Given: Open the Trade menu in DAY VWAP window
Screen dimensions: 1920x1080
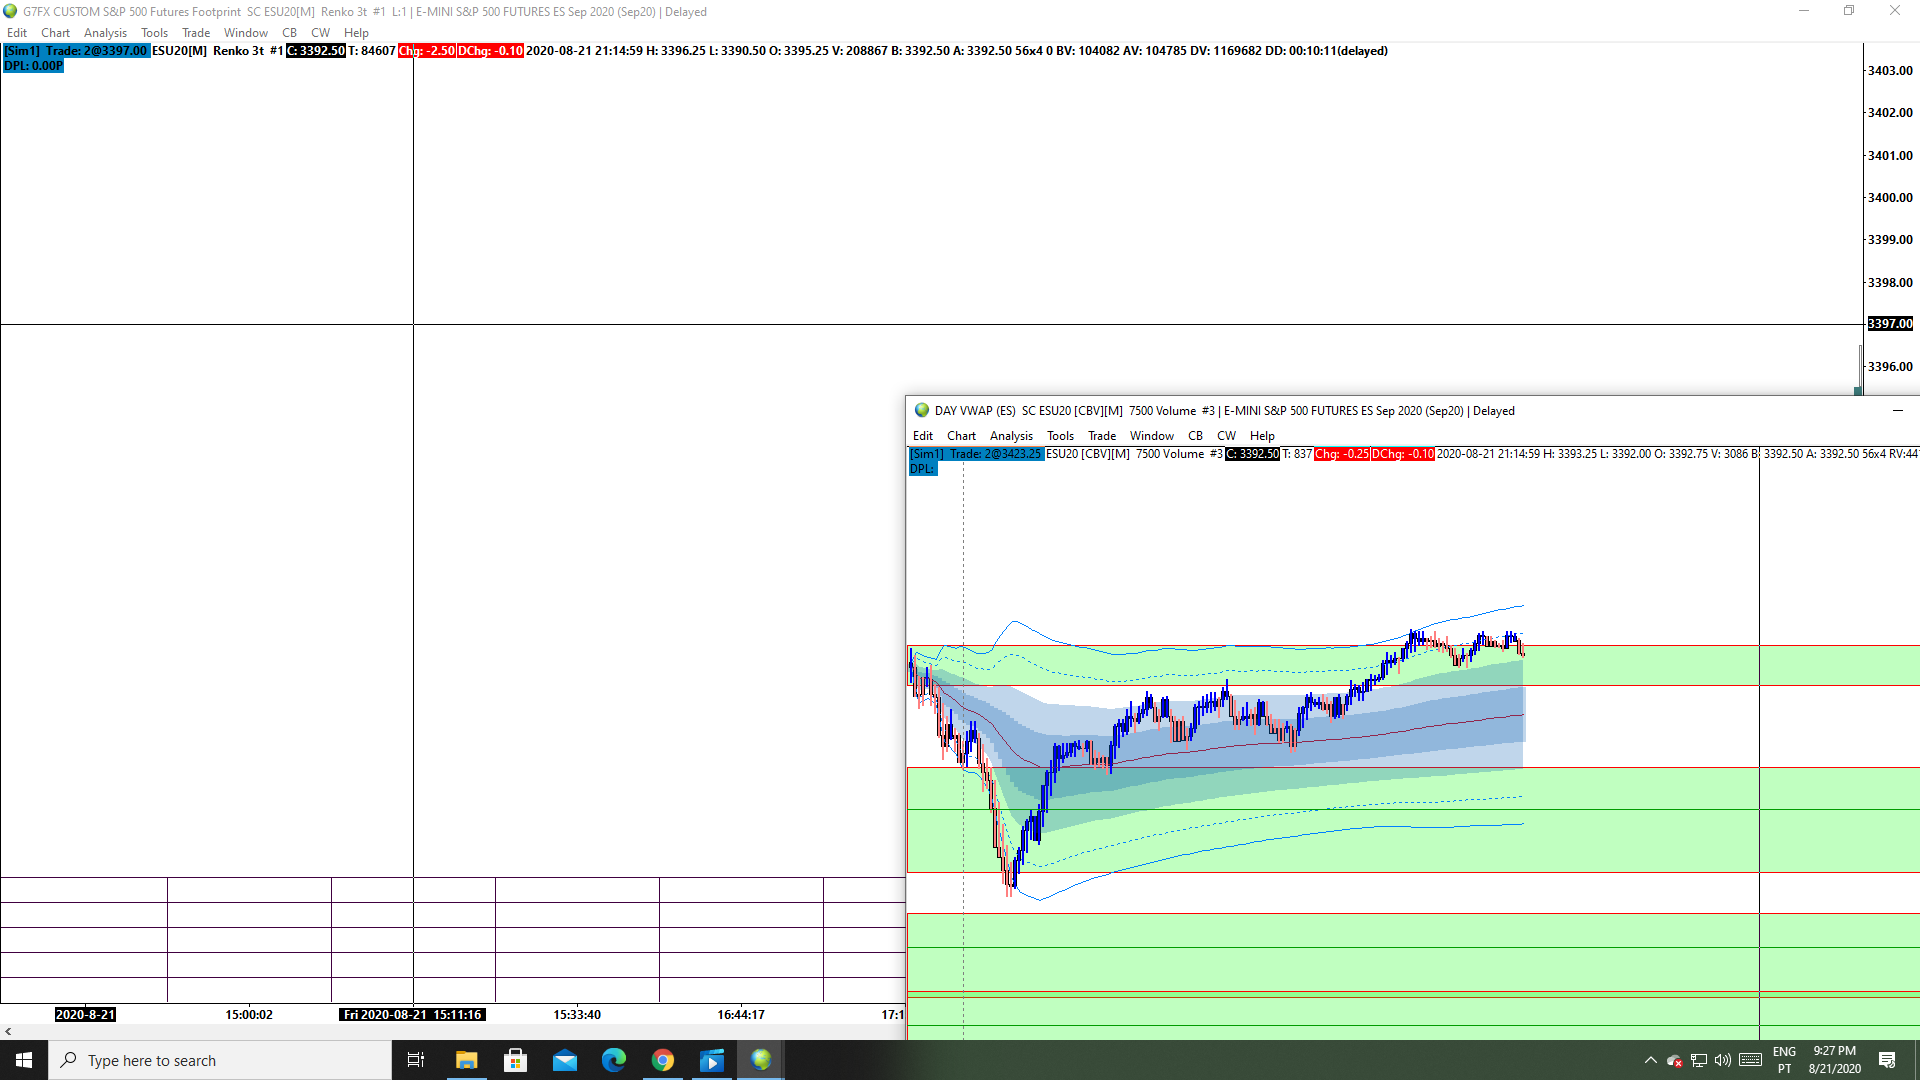Looking at the screenshot, I should pos(1101,436).
